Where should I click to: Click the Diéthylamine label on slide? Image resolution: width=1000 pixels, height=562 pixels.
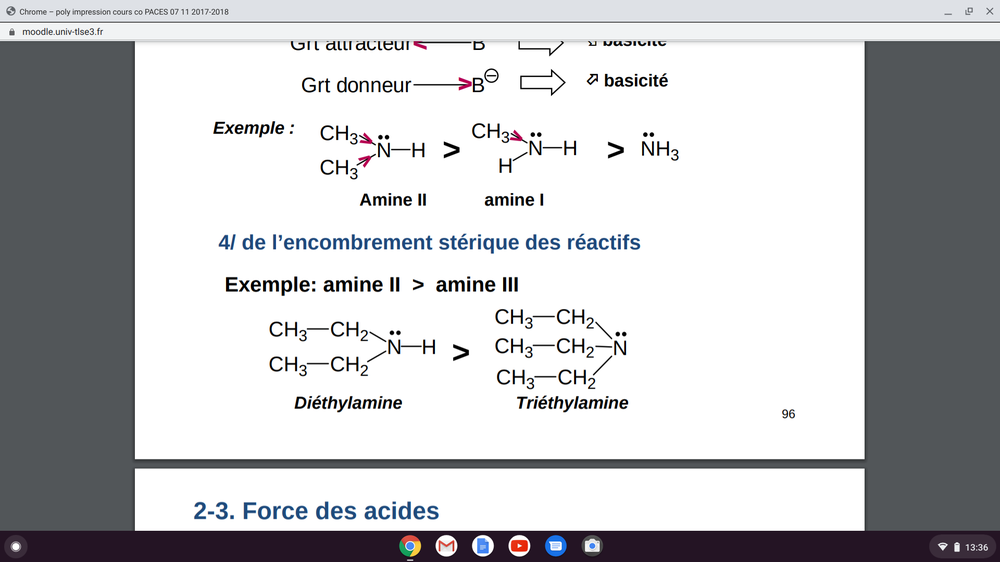[x=348, y=403]
